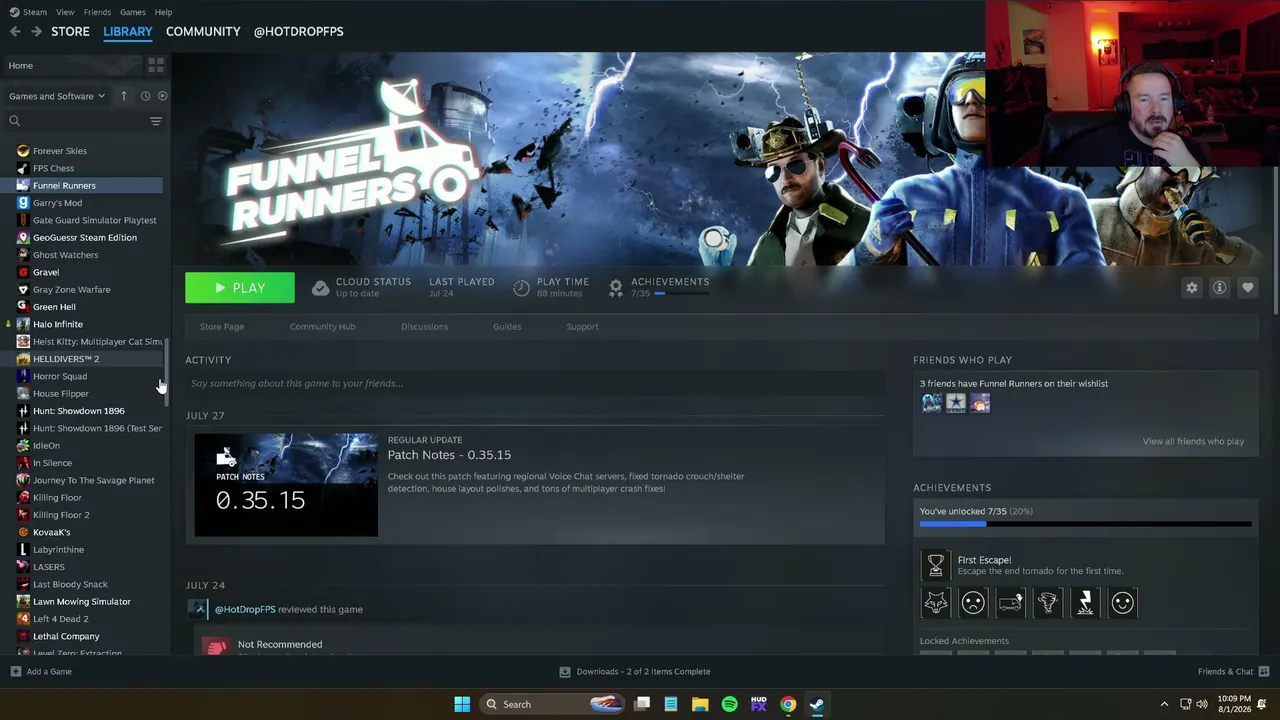Image resolution: width=1280 pixels, height=720 pixels.
Task: Toggle the ready-to-play filter icon
Action: click(x=163, y=96)
